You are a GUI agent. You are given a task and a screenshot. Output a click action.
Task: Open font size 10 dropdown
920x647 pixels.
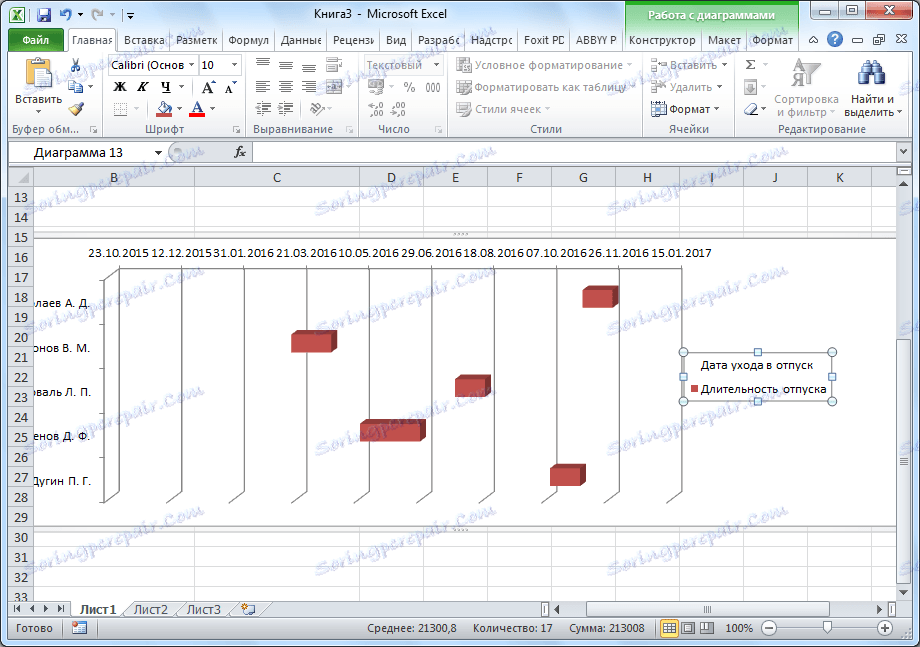tap(234, 65)
